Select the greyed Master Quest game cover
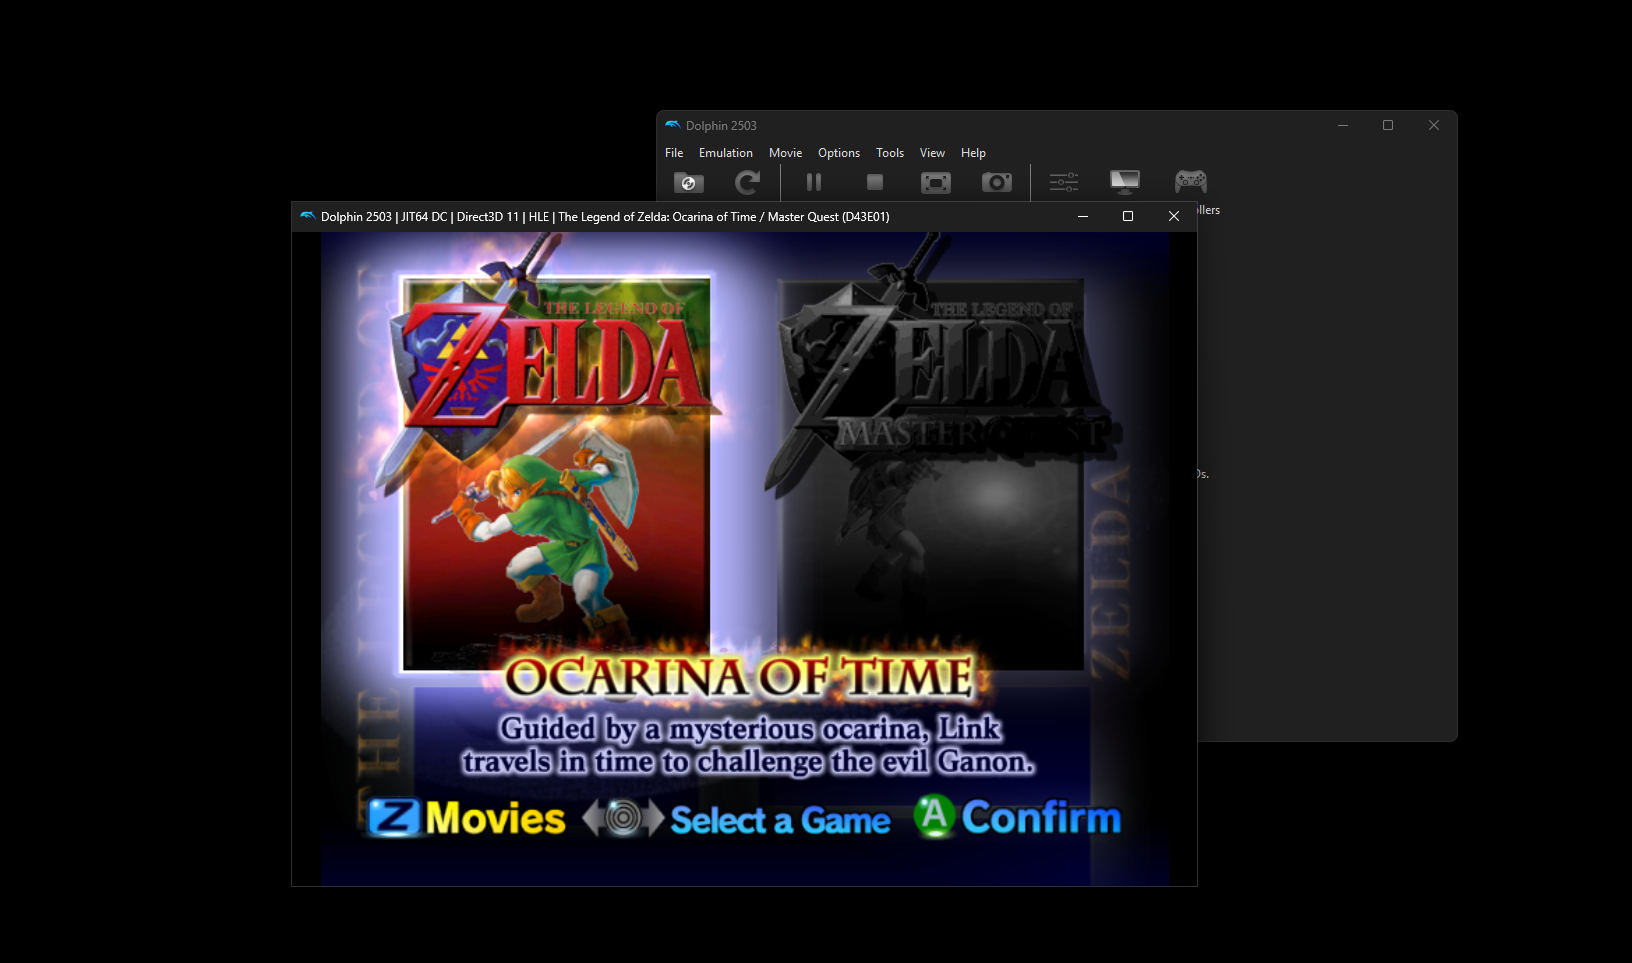The image size is (1632, 963). pos(931,474)
